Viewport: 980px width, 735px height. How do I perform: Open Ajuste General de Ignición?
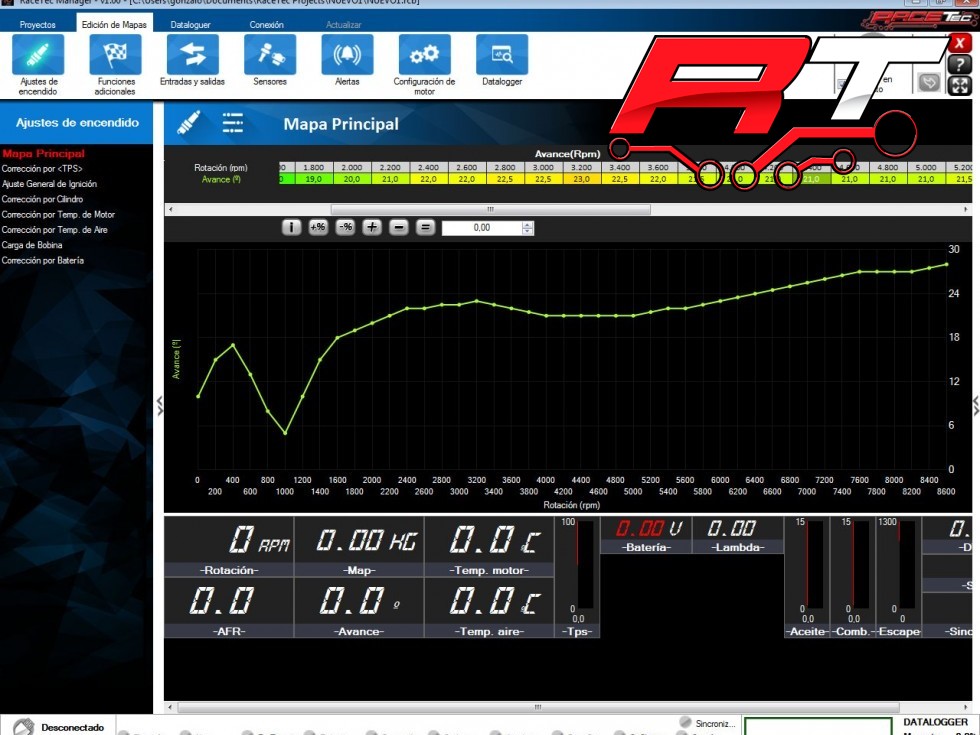point(49,184)
